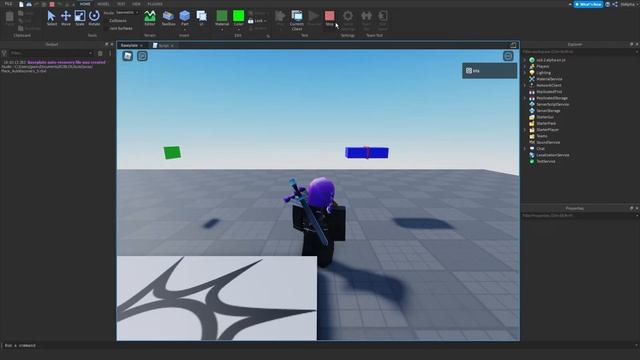Click the Filter workspace field in Explorer

(x=580, y=52)
